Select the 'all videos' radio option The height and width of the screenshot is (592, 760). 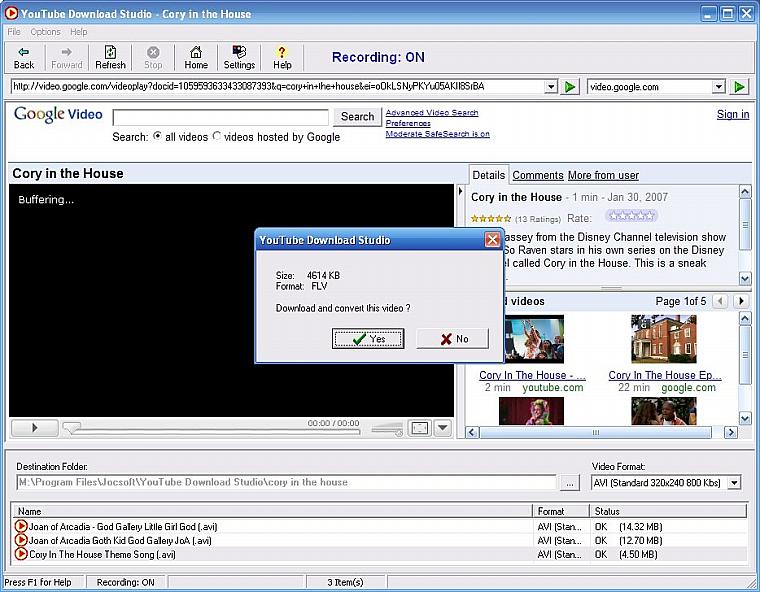point(158,136)
